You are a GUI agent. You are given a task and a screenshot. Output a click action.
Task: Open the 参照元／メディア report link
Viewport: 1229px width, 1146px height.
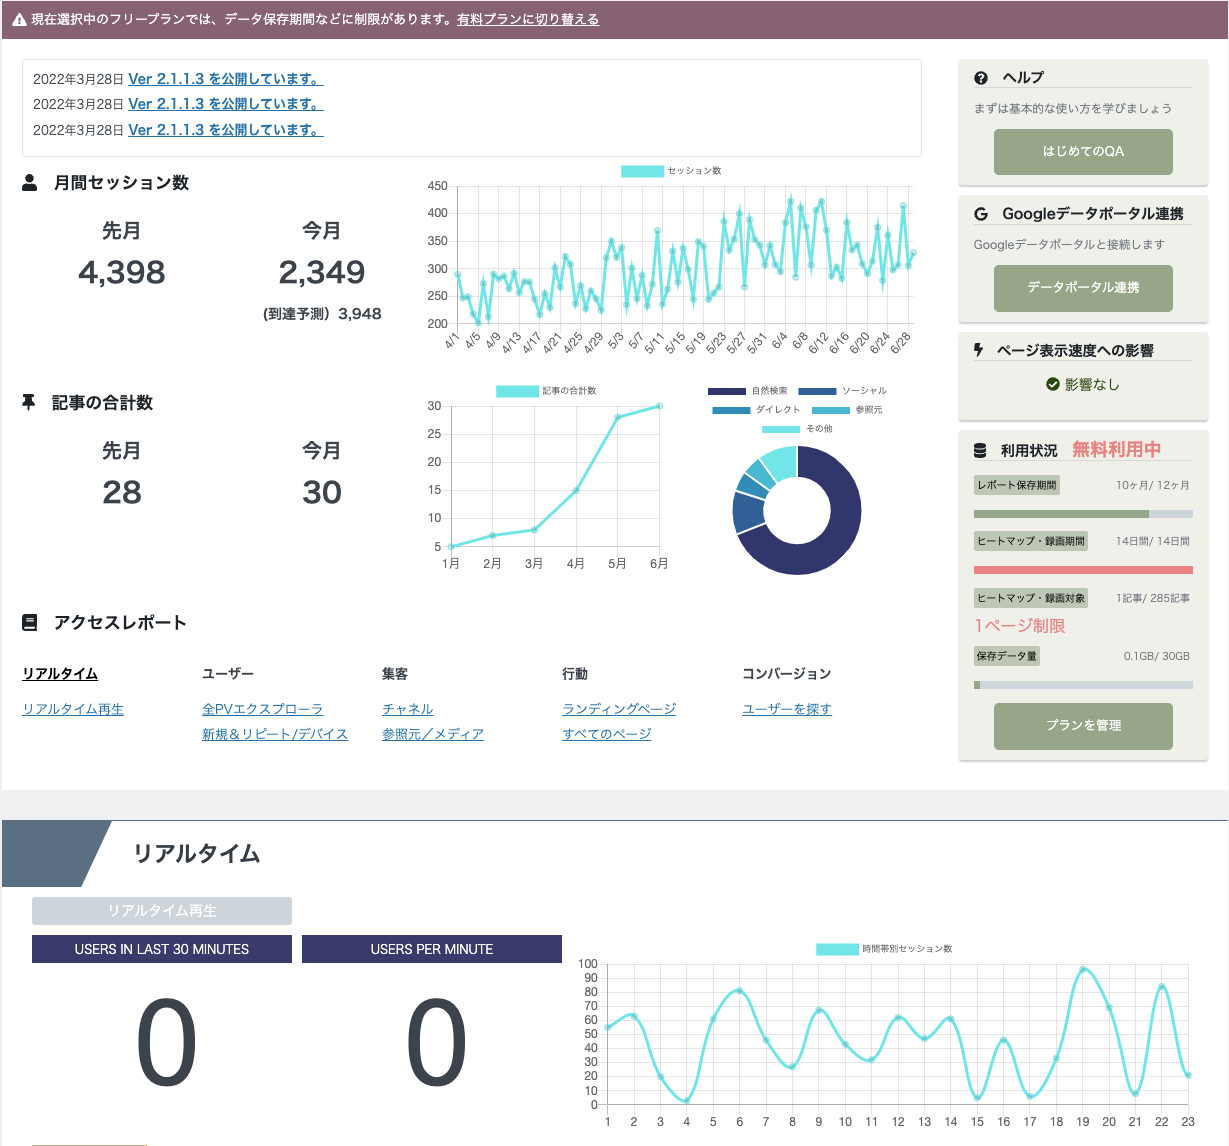433,734
